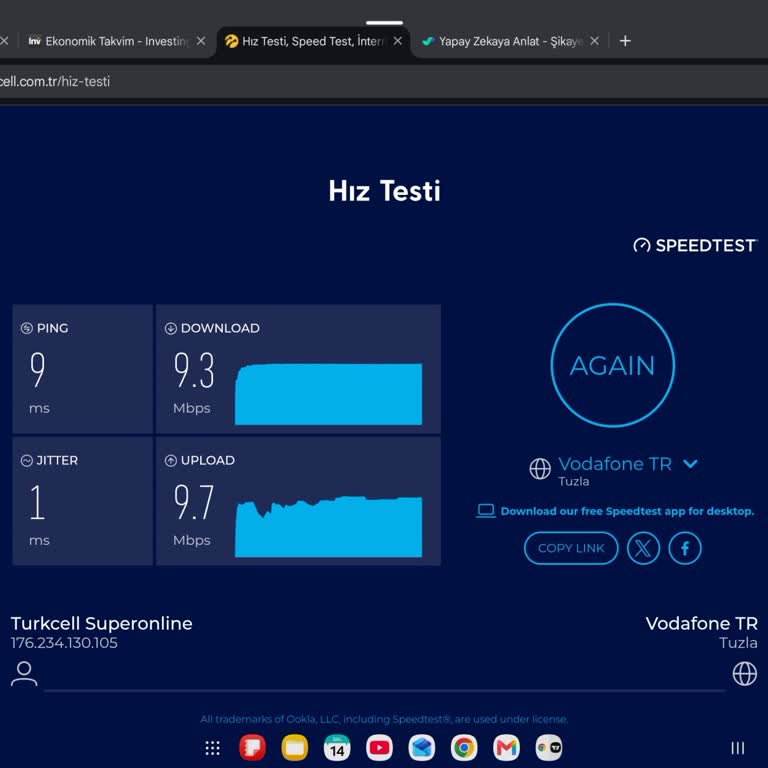Tap the Investing favicon on first tab

[x=34, y=41]
